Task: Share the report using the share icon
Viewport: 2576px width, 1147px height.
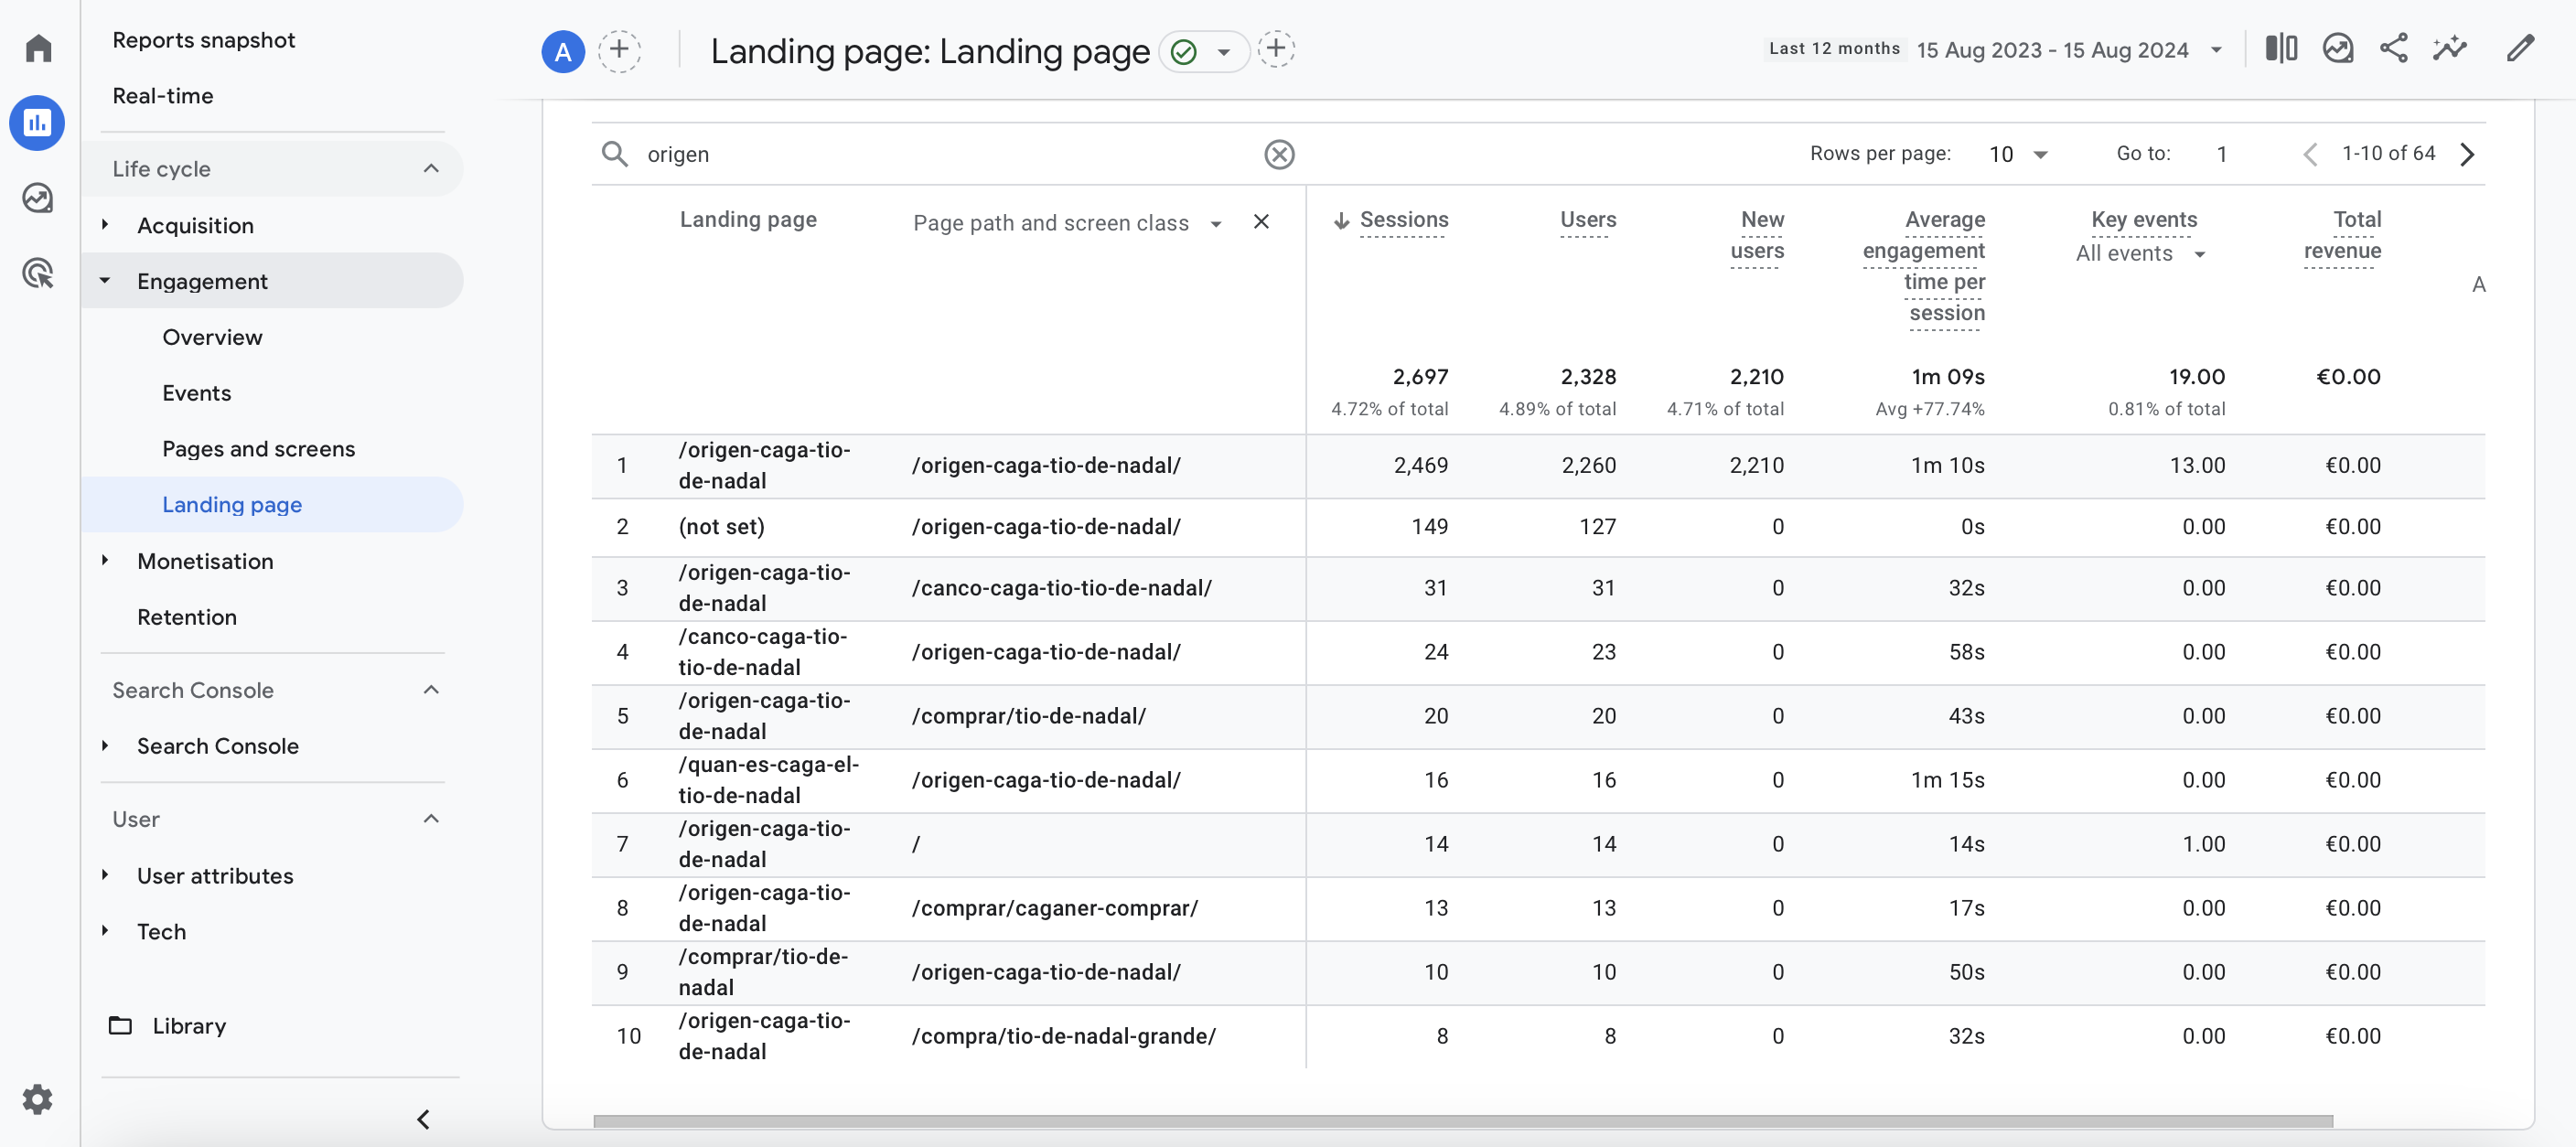Action: point(2394,48)
